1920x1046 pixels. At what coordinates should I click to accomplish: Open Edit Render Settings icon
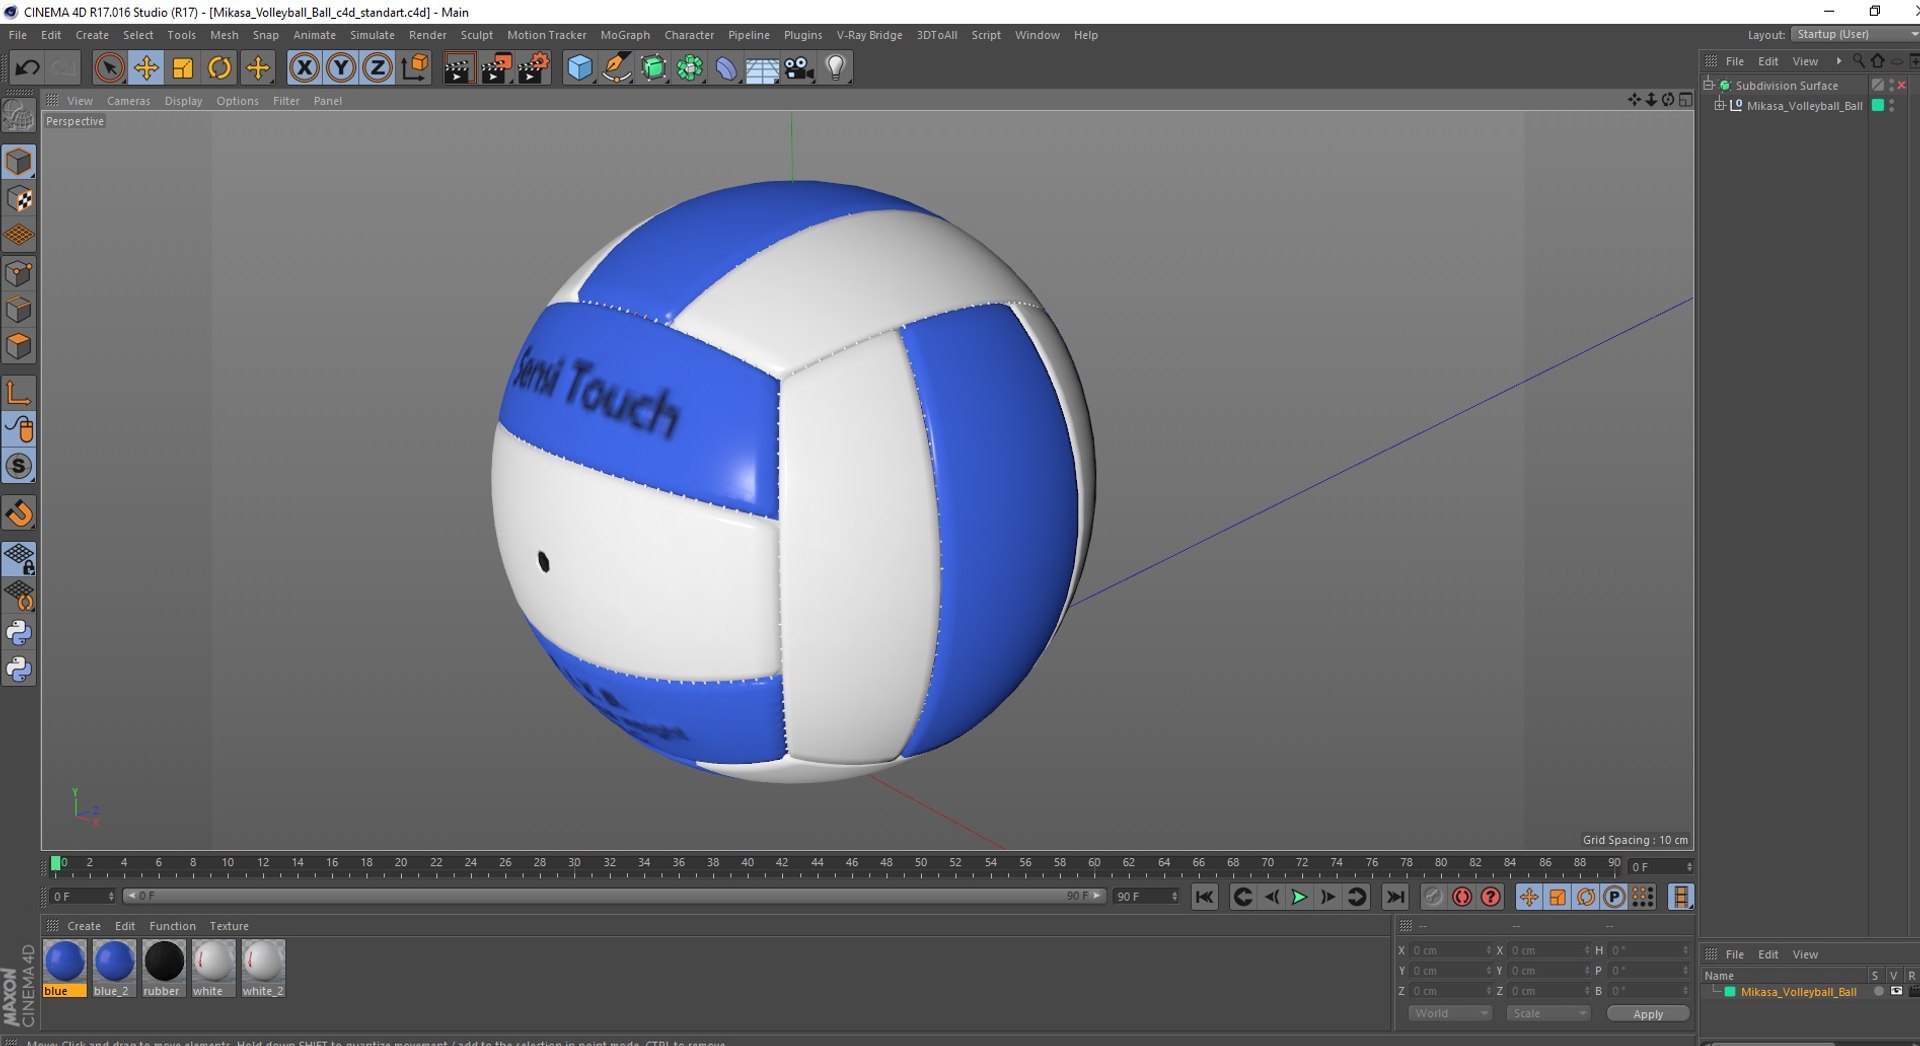533,68
